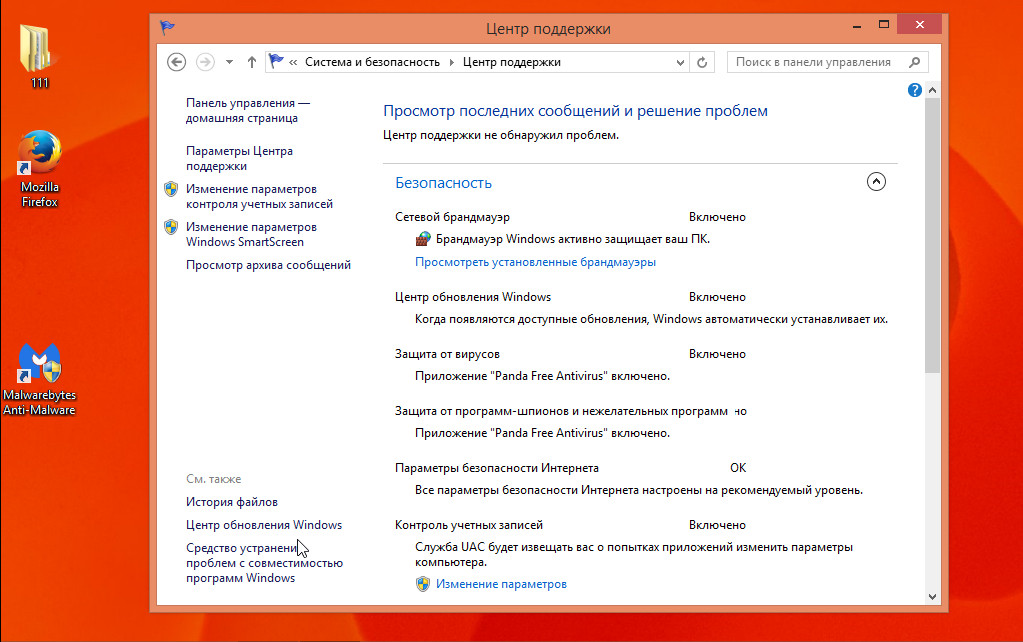The image size is (1023, 642).
Task: Go up one level with Up arrow
Action: tap(252, 62)
